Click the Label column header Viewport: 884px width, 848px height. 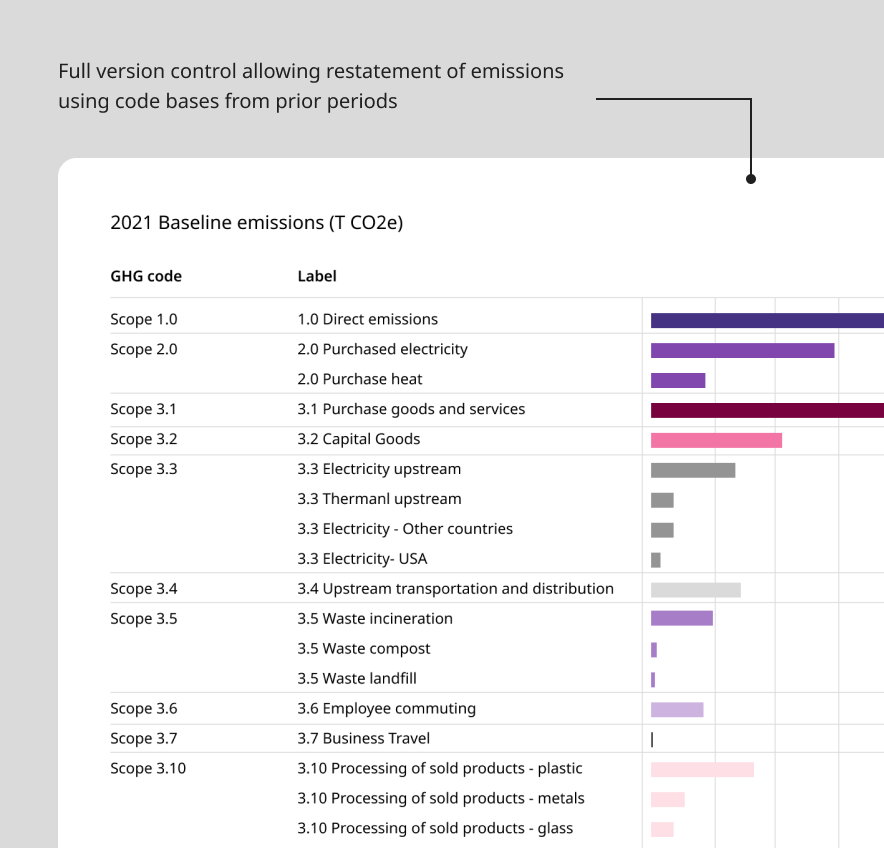pyautogui.click(x=317, y=276)
